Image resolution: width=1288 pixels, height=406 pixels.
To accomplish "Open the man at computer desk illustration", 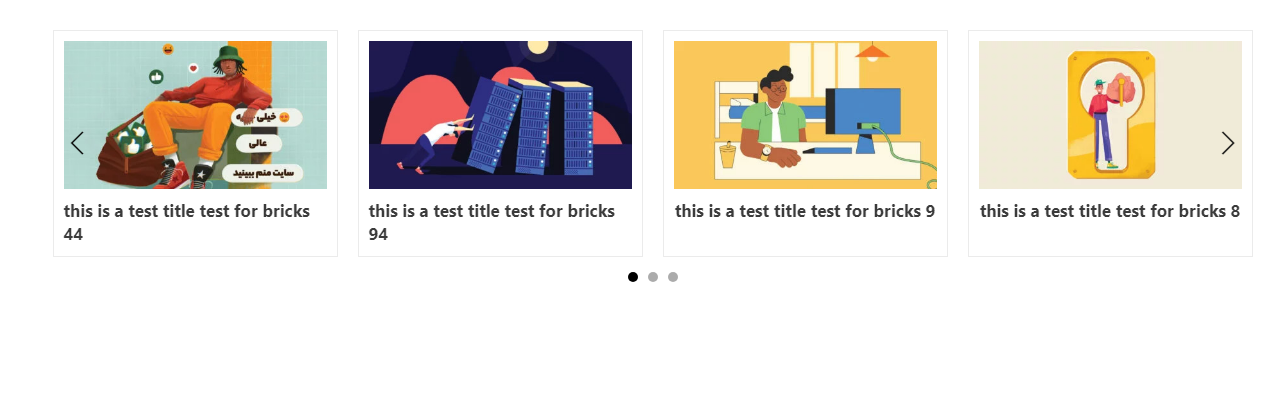I will pos(805,115).
